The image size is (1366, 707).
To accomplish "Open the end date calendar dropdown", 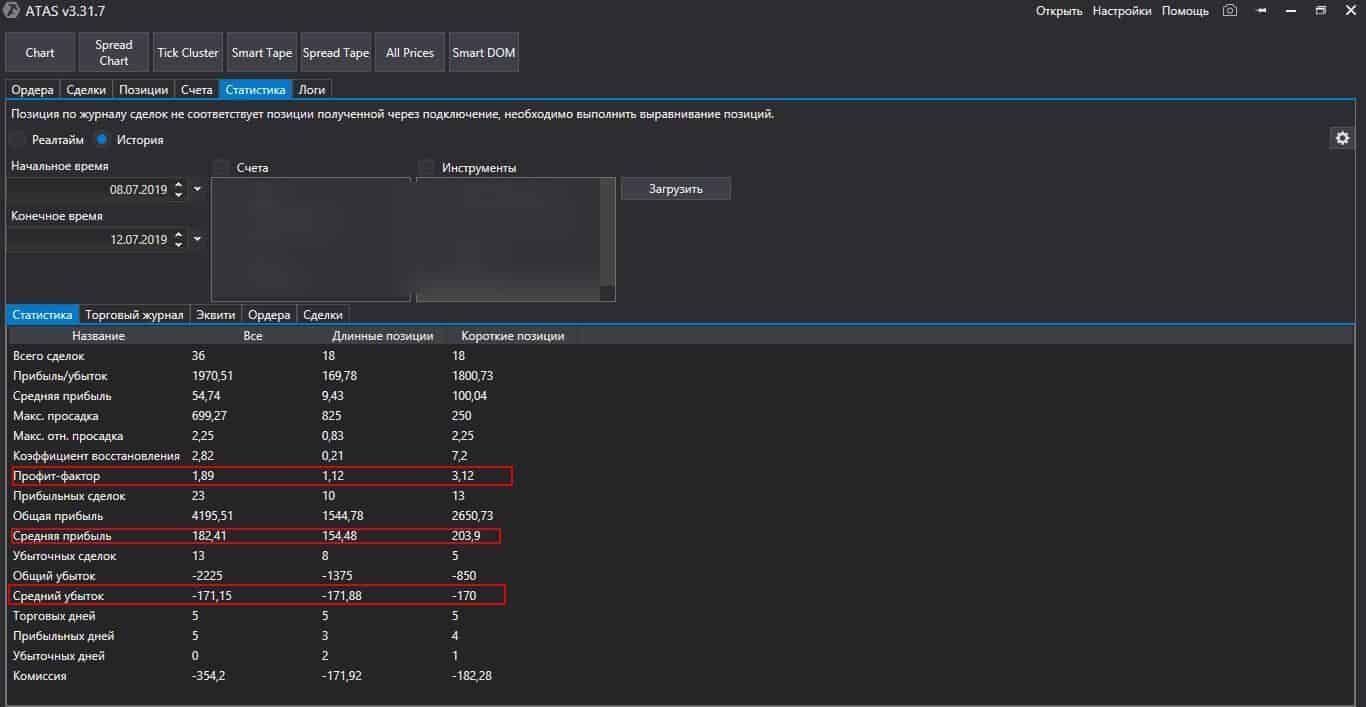I will click(x=196, y=239).
